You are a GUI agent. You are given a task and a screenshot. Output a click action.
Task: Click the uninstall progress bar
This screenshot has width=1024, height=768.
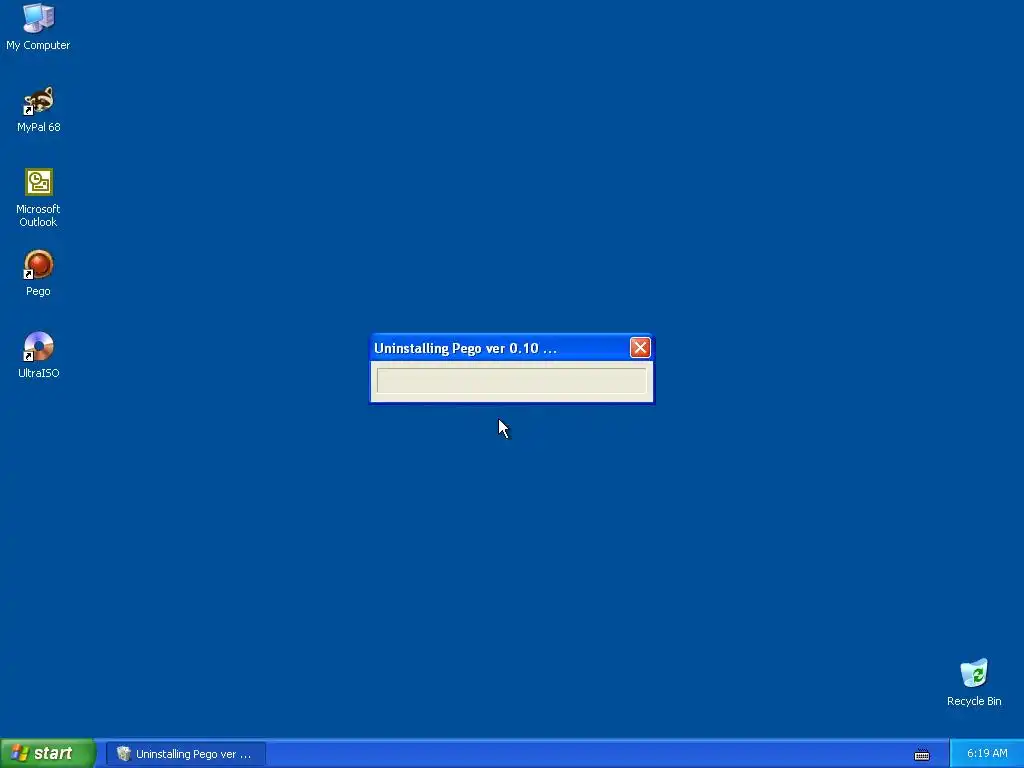511,381
